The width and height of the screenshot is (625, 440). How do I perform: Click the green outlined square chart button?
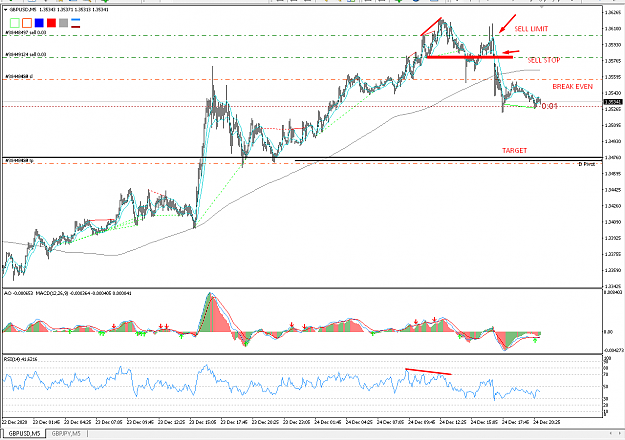(15, 23)
